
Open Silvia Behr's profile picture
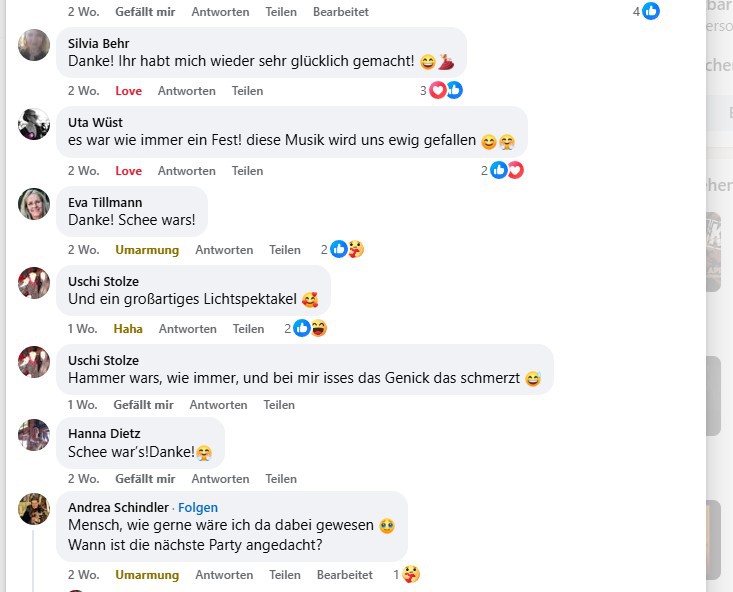coord(34,45)
